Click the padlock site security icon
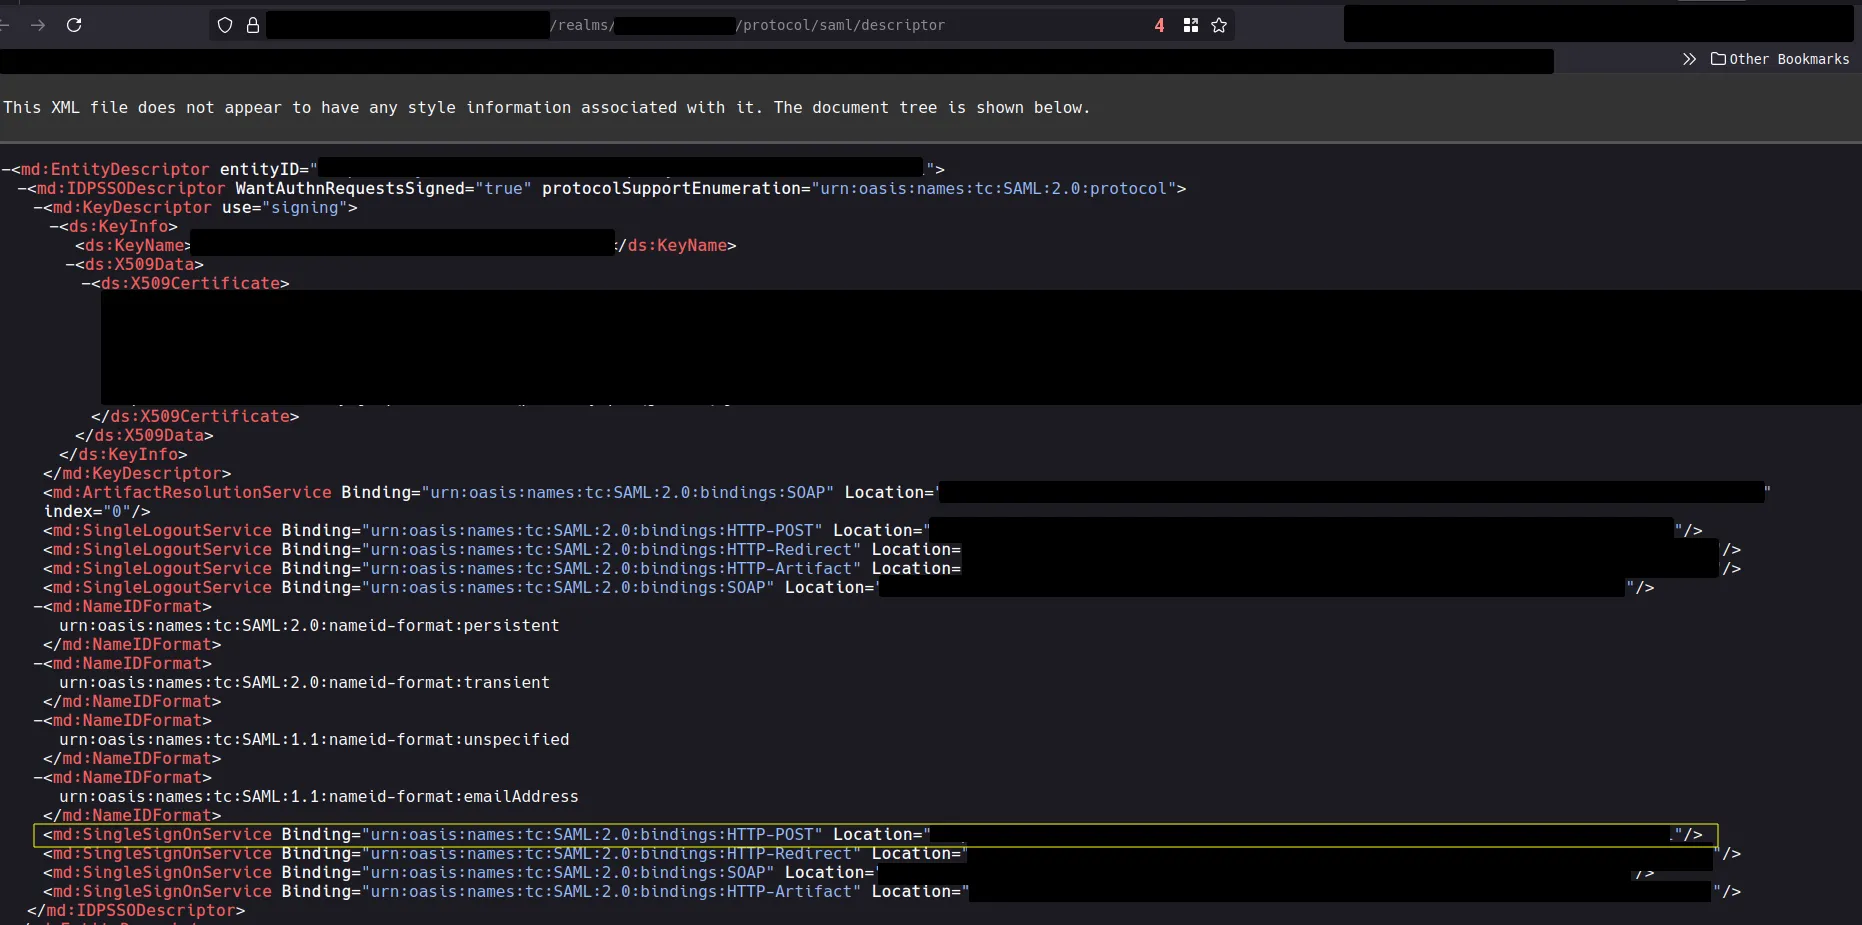The image size is (1862, 925). pos(252,25)
